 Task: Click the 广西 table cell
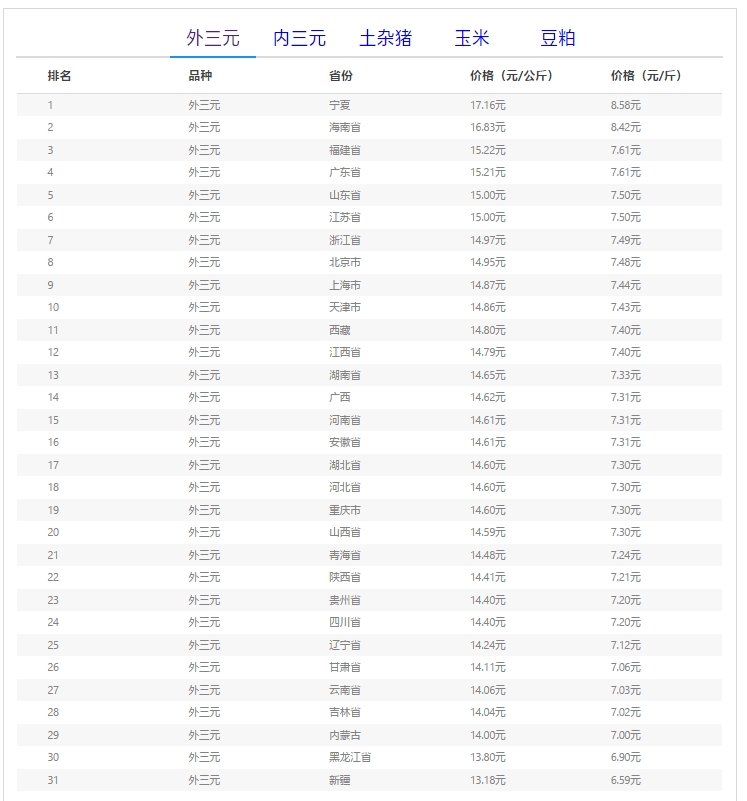340,397
